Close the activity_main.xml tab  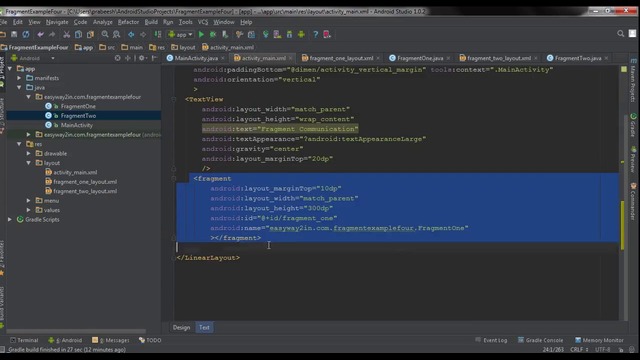point(290,58)
